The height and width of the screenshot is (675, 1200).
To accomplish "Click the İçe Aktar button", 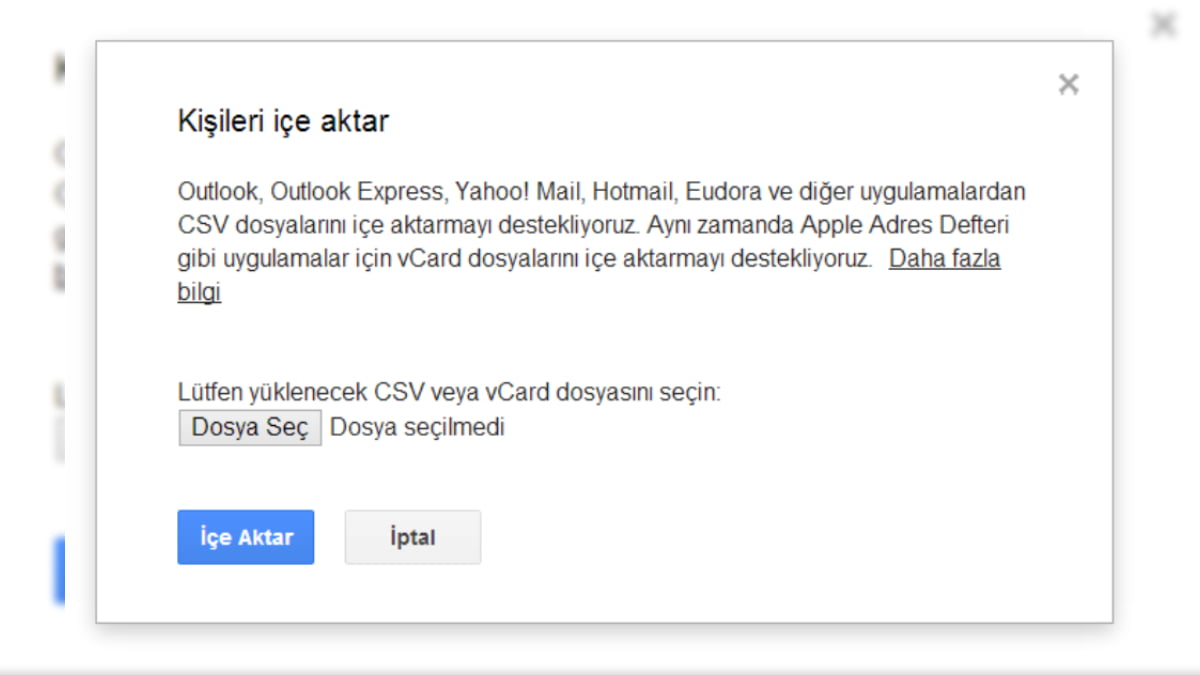I will point(246,537).
